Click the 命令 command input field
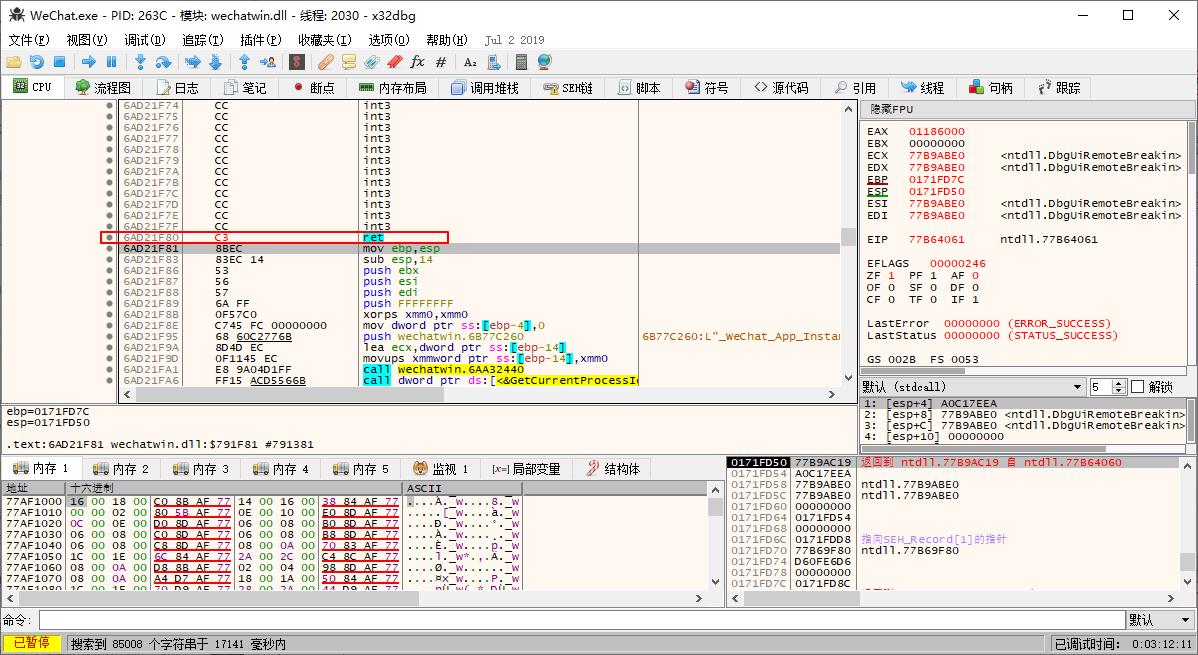 pos(580,620)
